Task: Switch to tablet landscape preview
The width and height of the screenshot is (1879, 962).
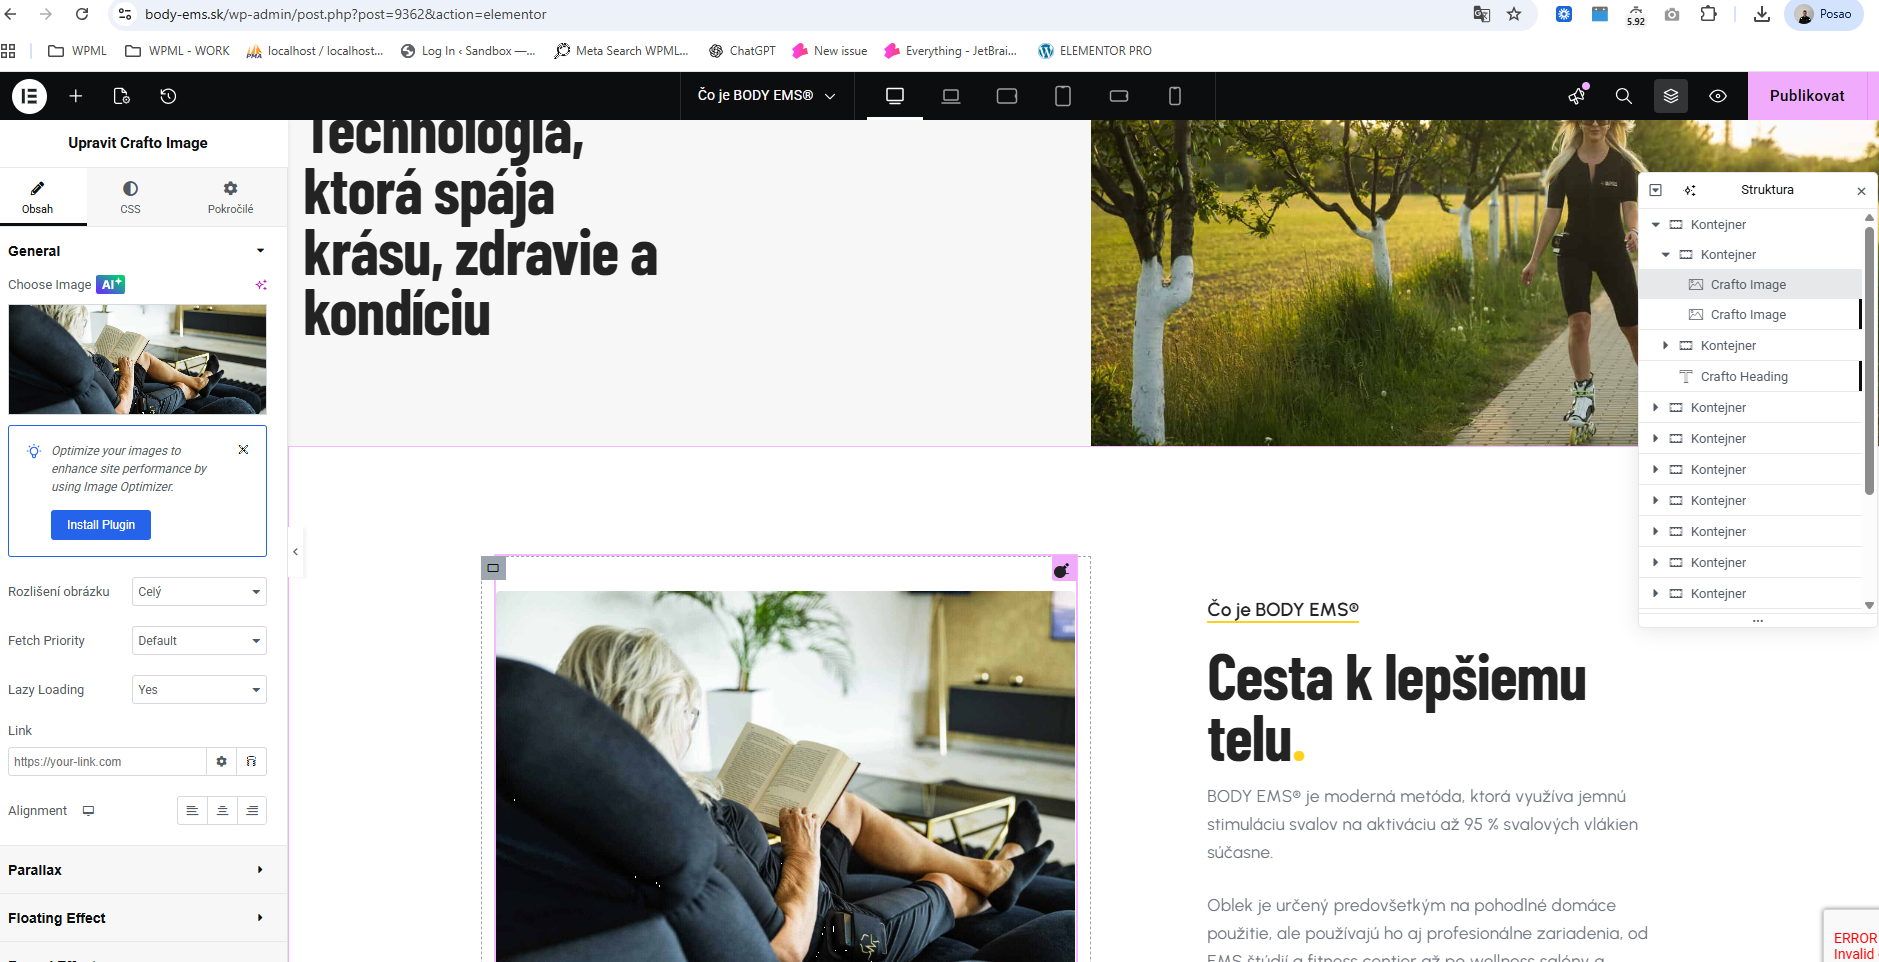Action: pos(1007,96)
